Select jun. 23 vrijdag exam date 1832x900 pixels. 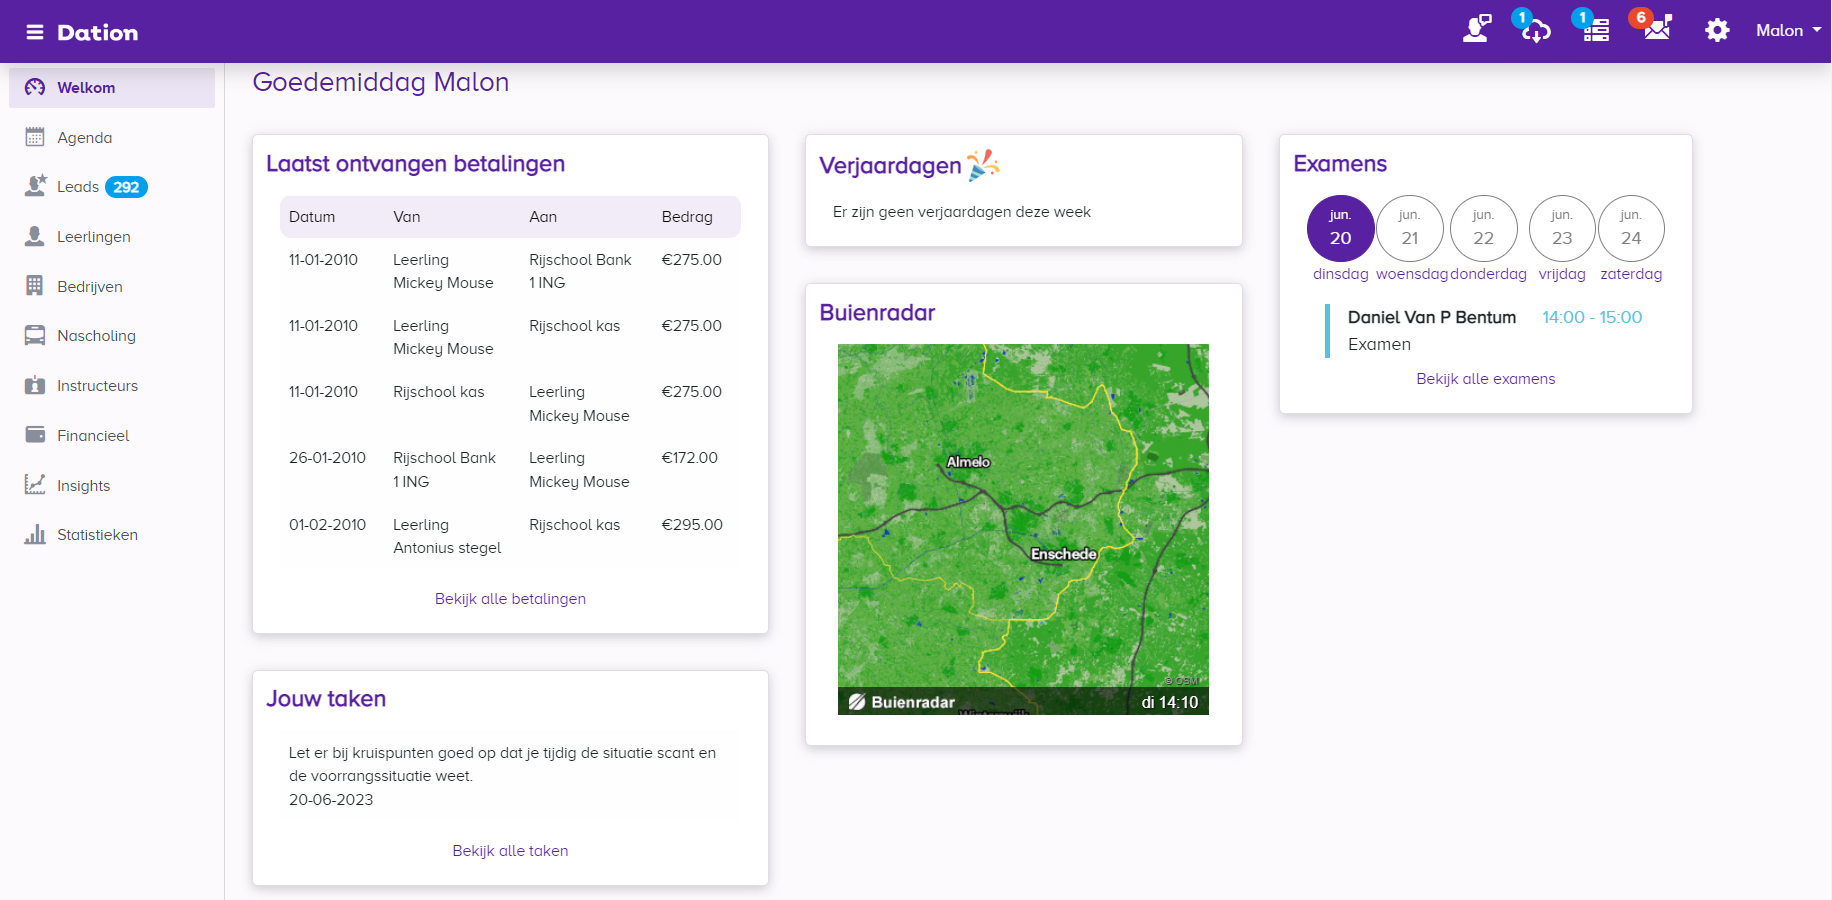coord(1562,229)
